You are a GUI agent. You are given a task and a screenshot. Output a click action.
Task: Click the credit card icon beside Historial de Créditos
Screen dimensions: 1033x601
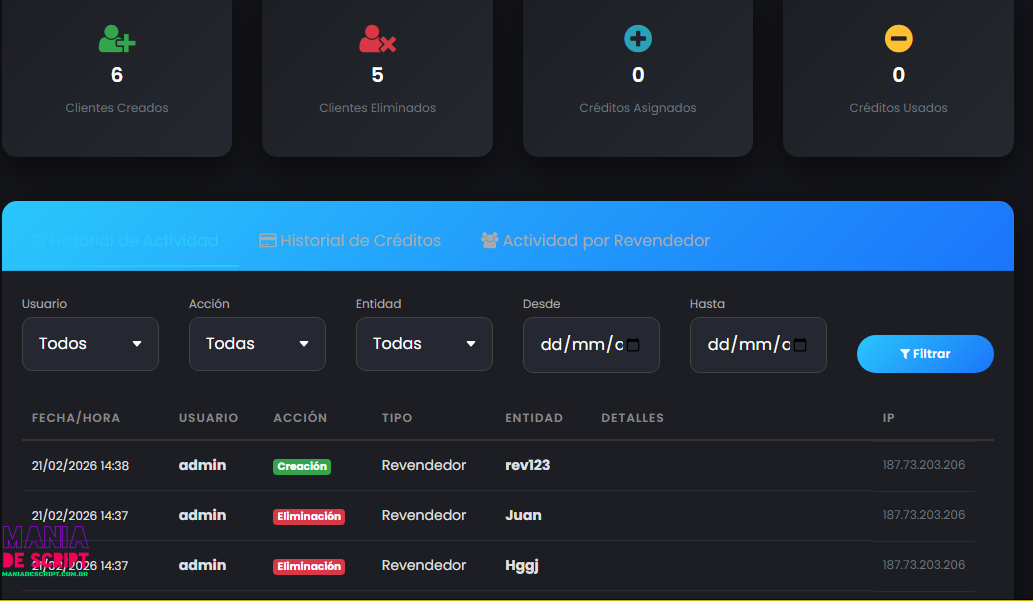(x=267, y=241)
